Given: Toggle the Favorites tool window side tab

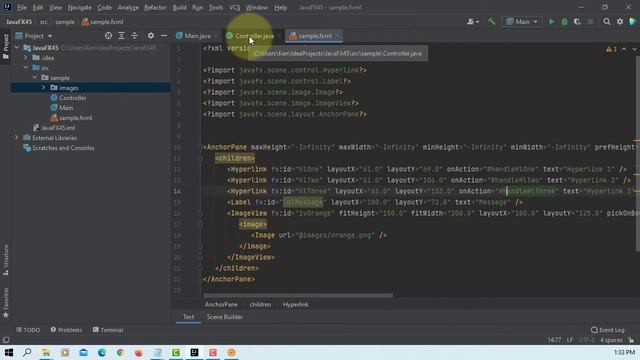Looking at the screenshot, I should [5, 302].
